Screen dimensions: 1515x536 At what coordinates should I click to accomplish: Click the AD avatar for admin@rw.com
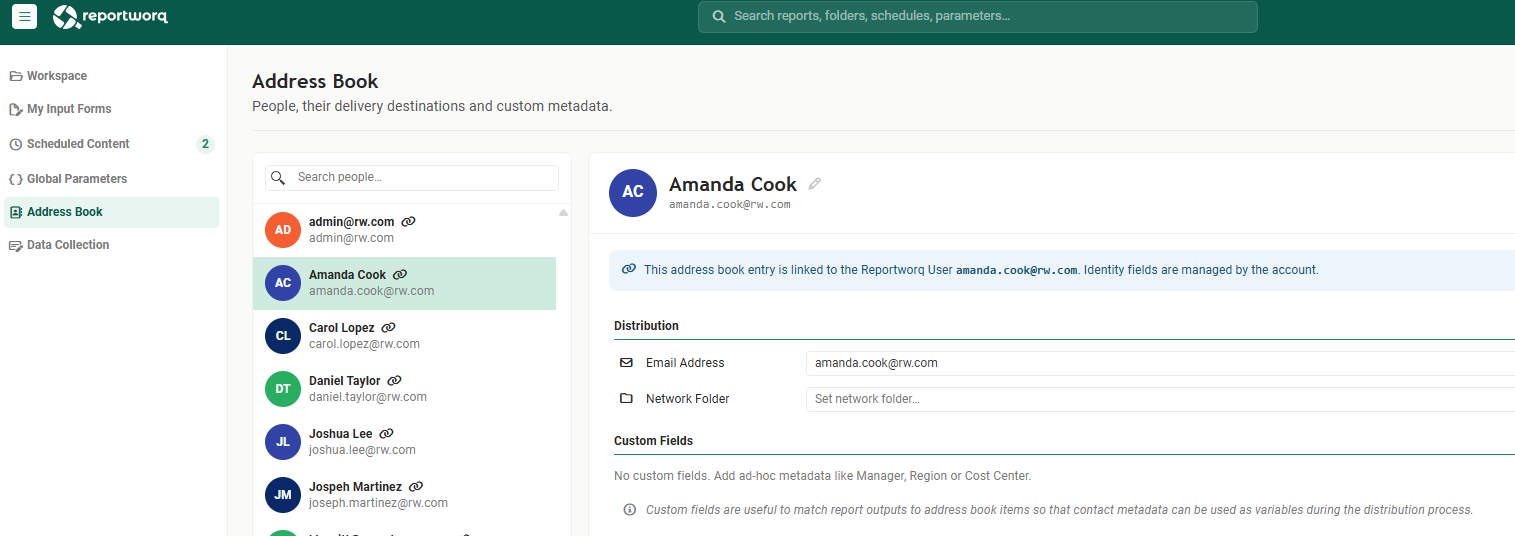[x=283, y=230]
